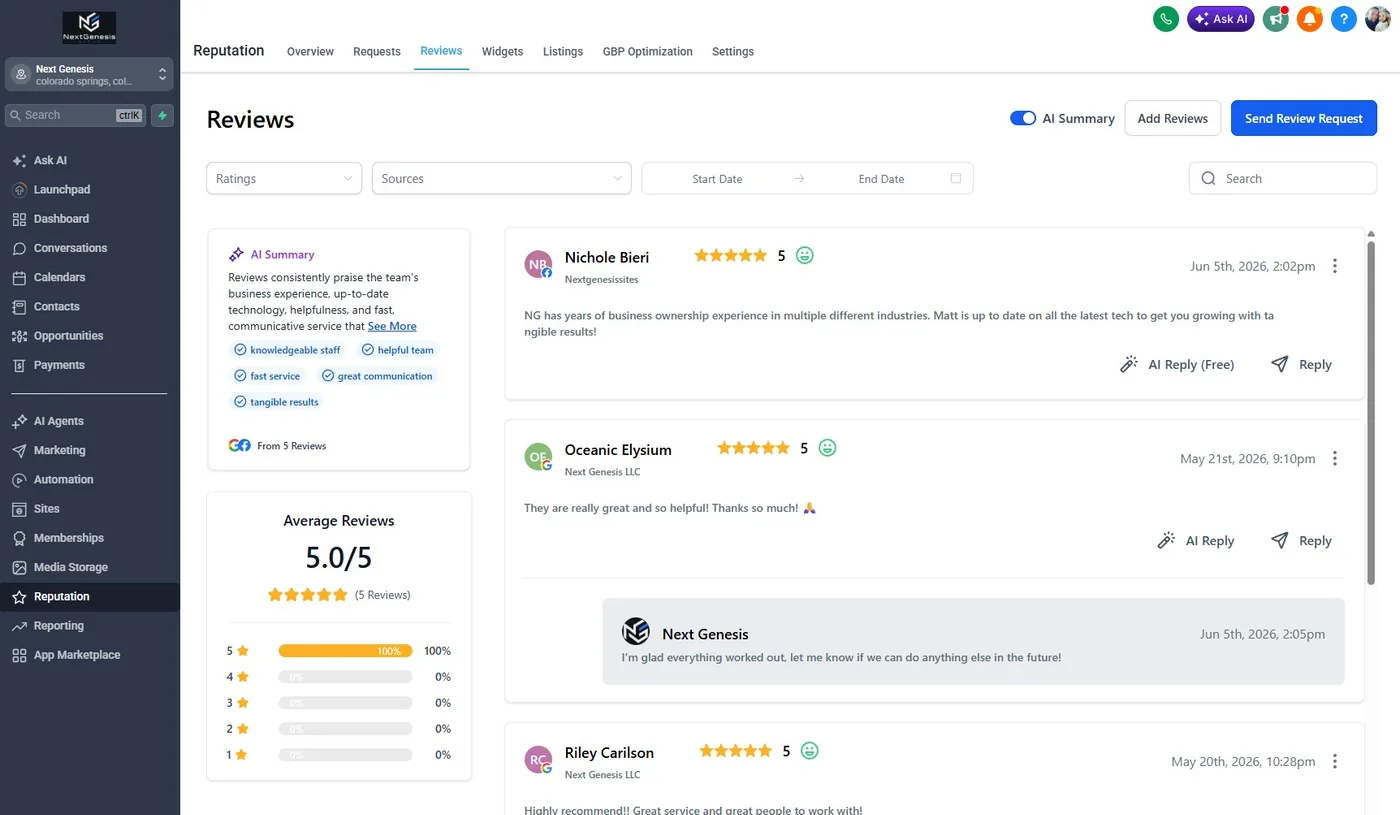
Task: Click the 4-star rating progress bar
Action: pyautogui.click(x=345, y=677)
